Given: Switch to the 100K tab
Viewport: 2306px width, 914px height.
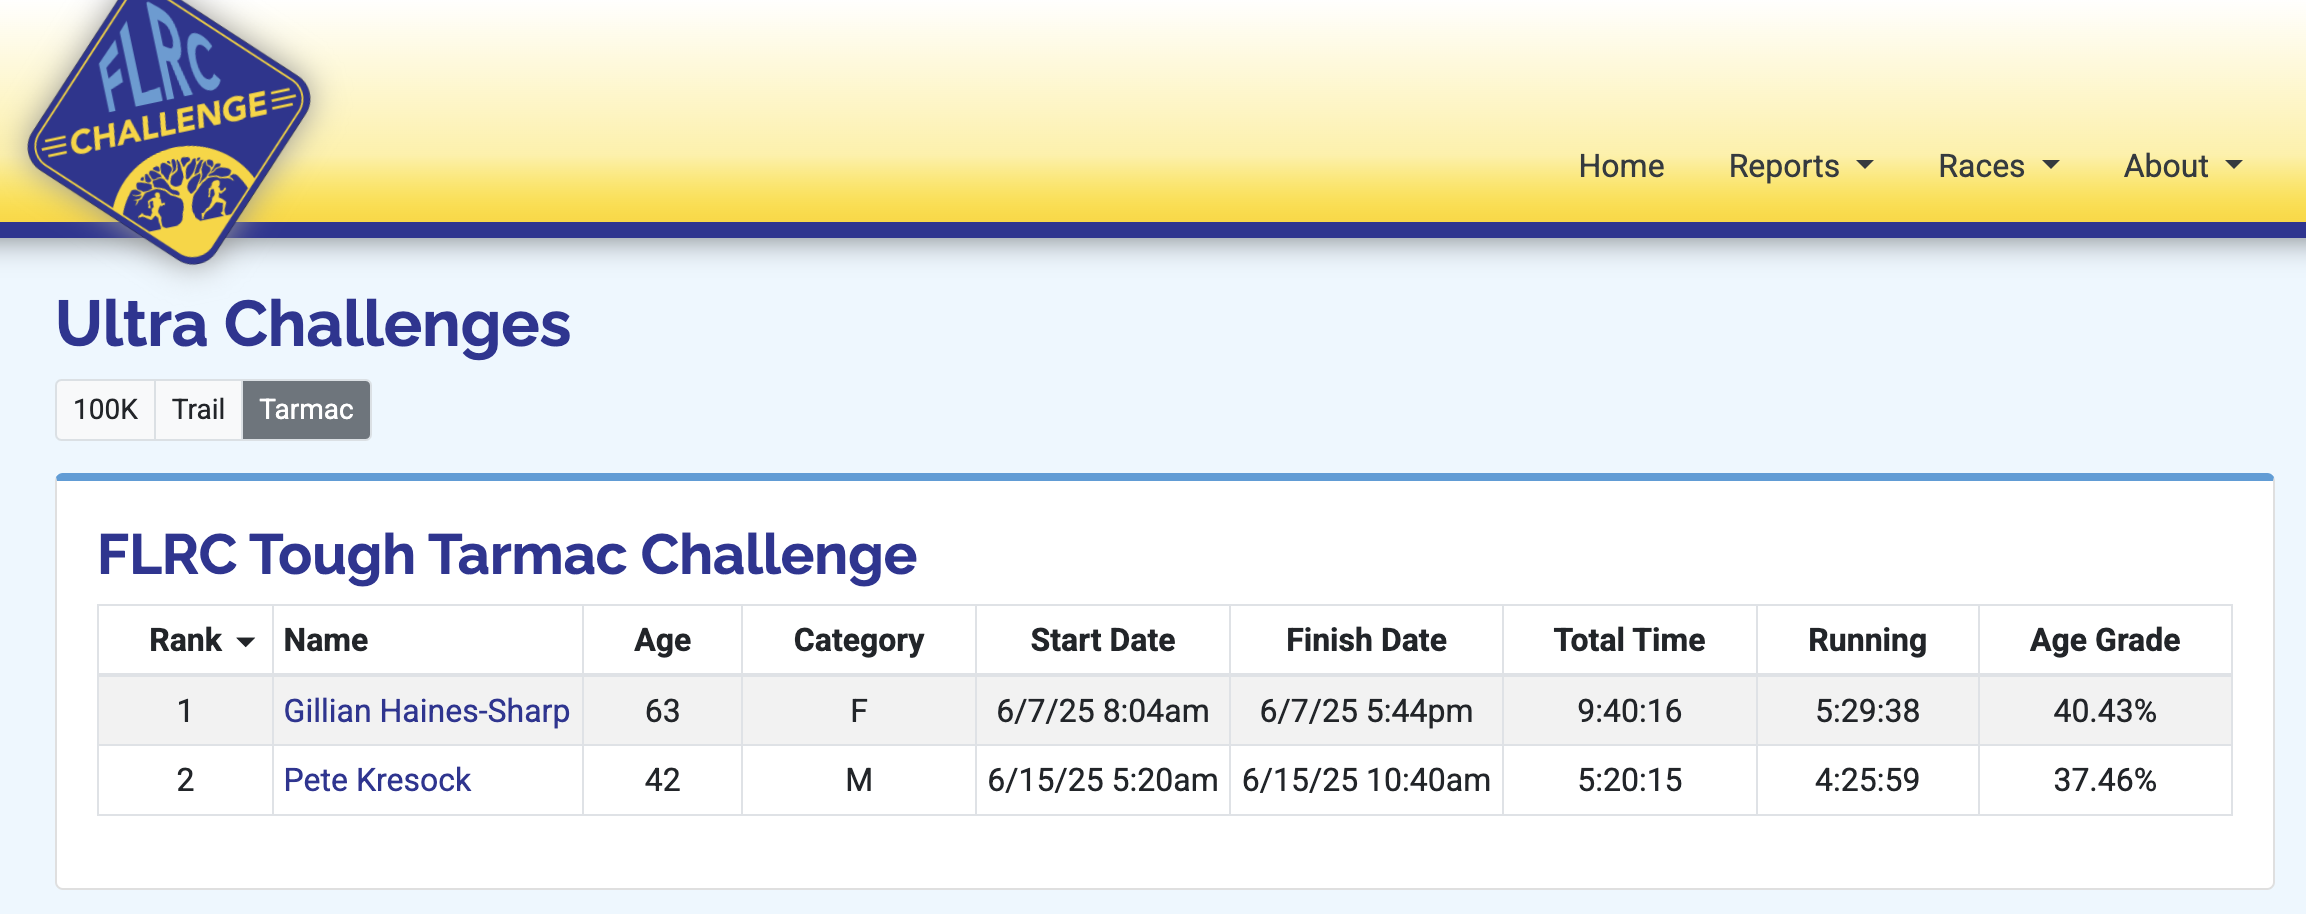Looking at the screenshot, I should [105, 410].
